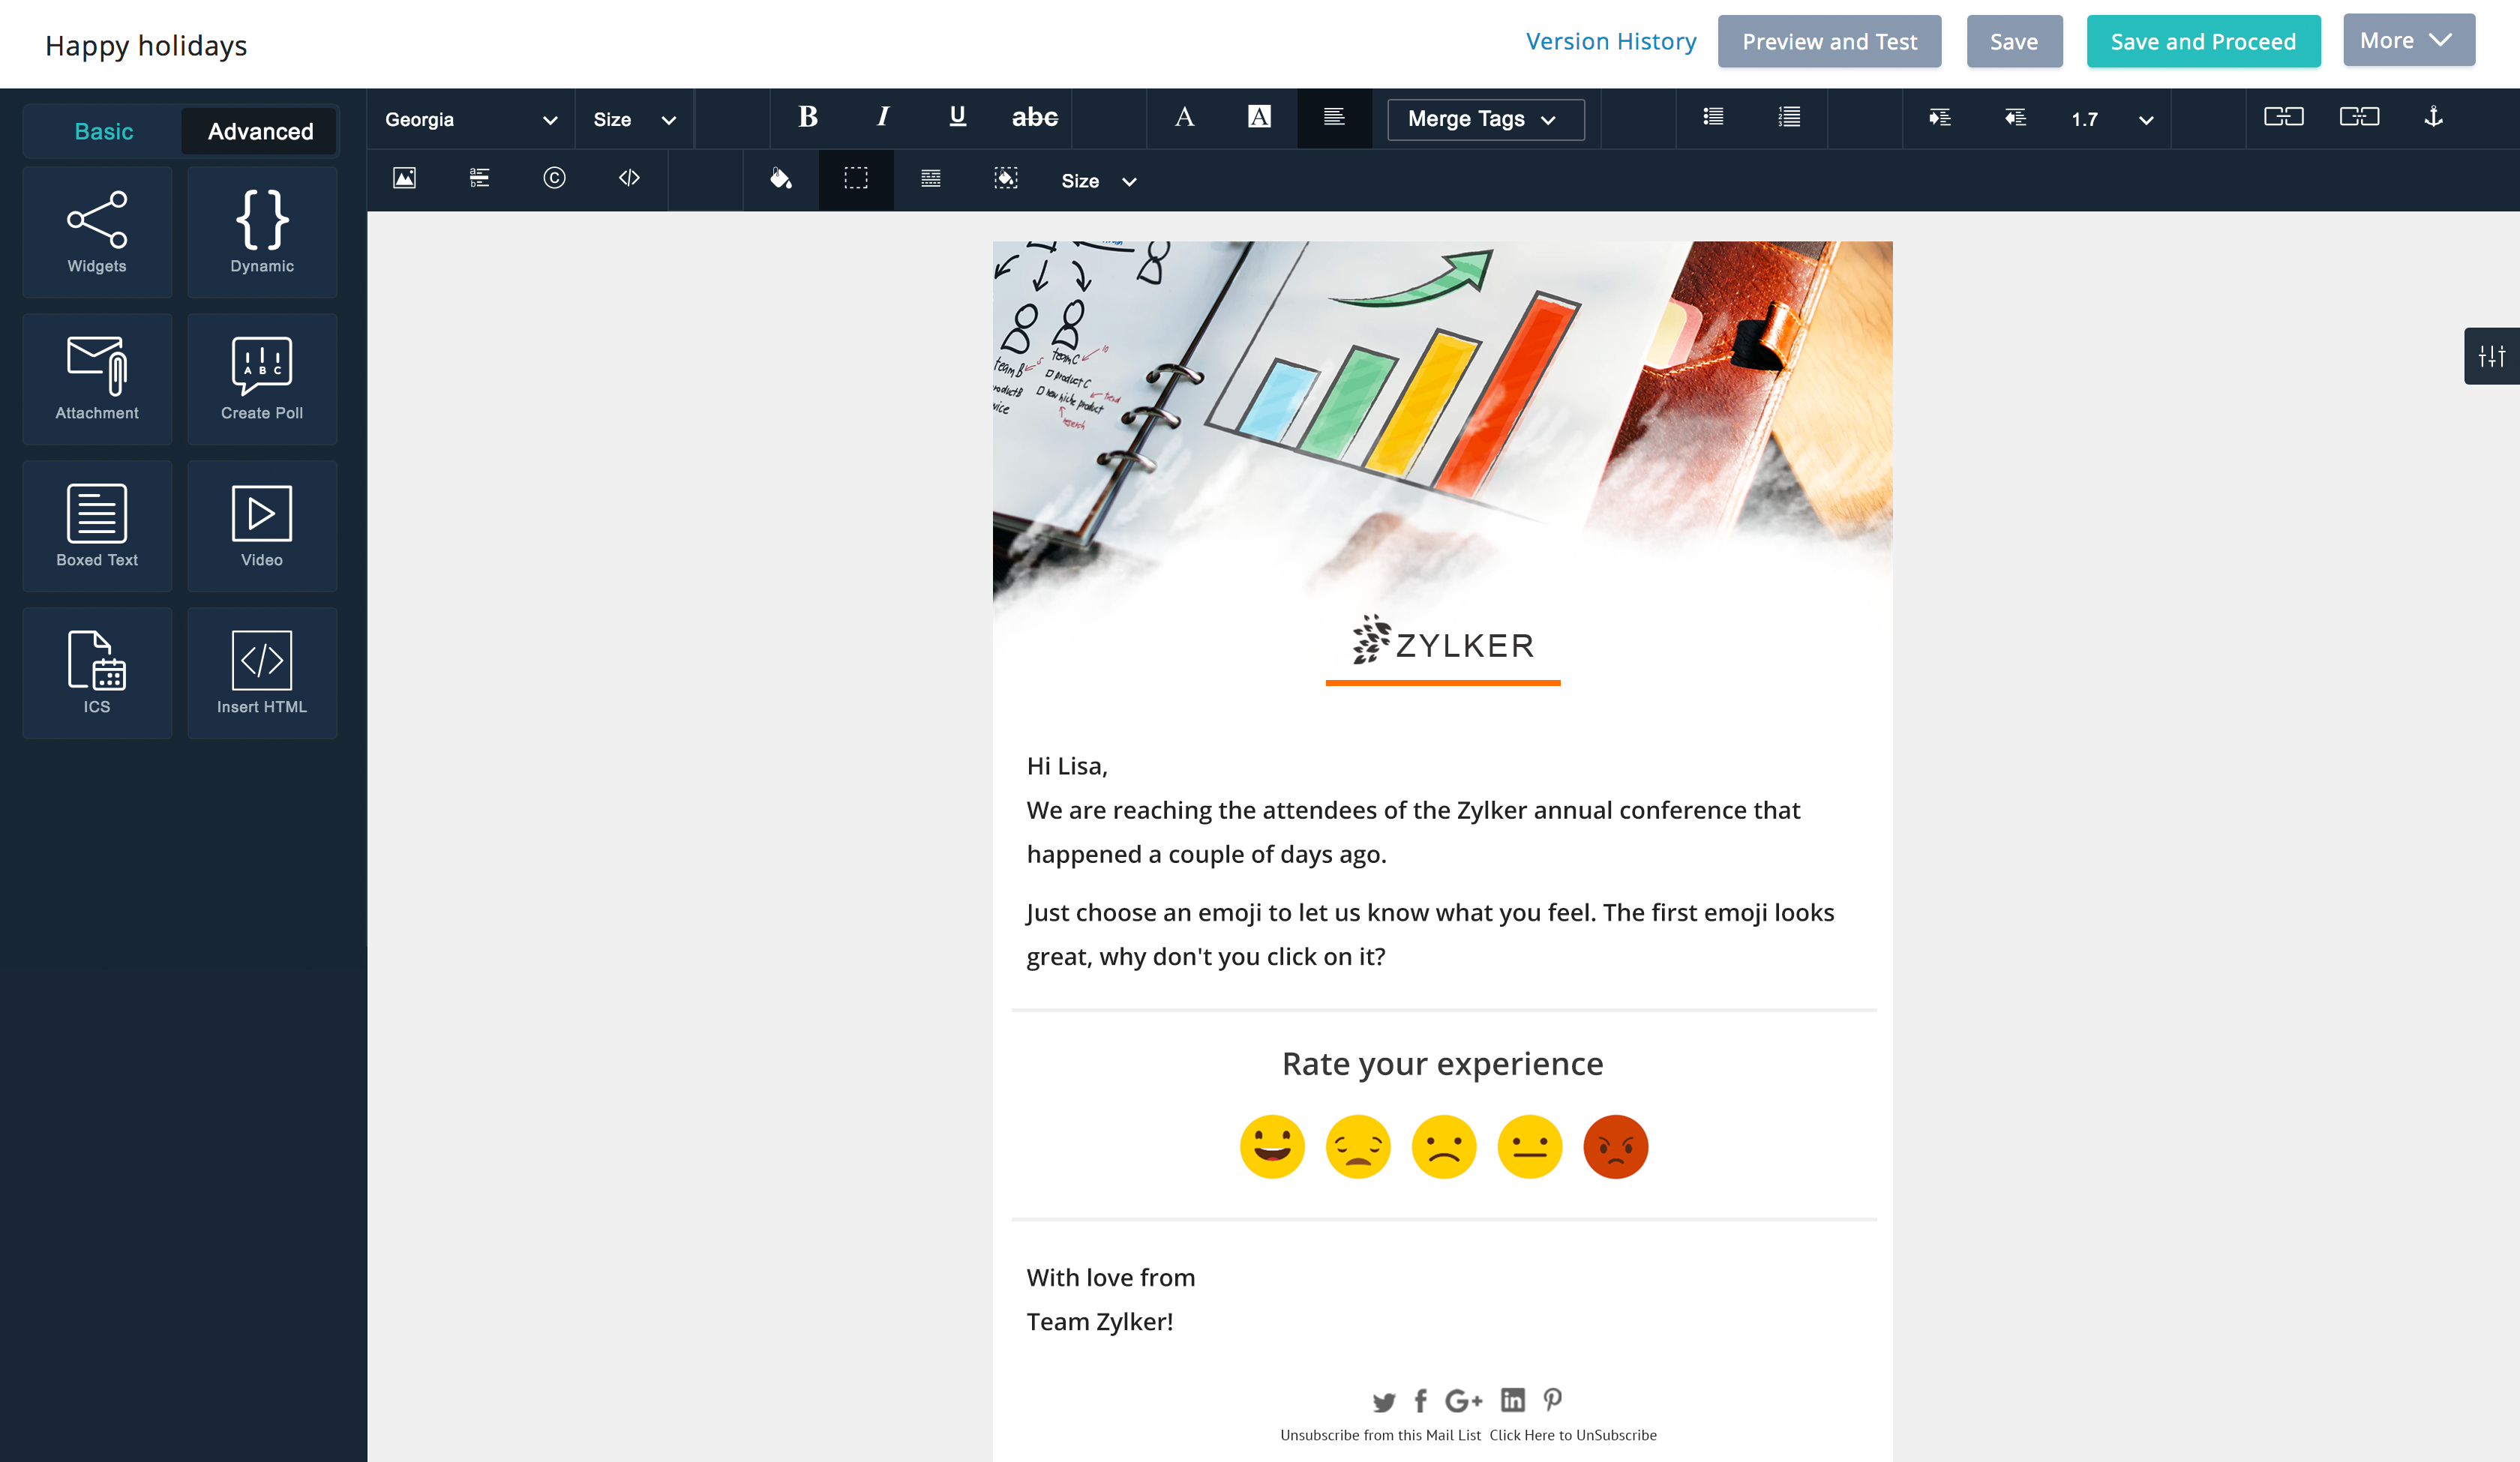2520x1462 pixels.
Task: Open the Create Poll component
Action: (x=262, y=379)
